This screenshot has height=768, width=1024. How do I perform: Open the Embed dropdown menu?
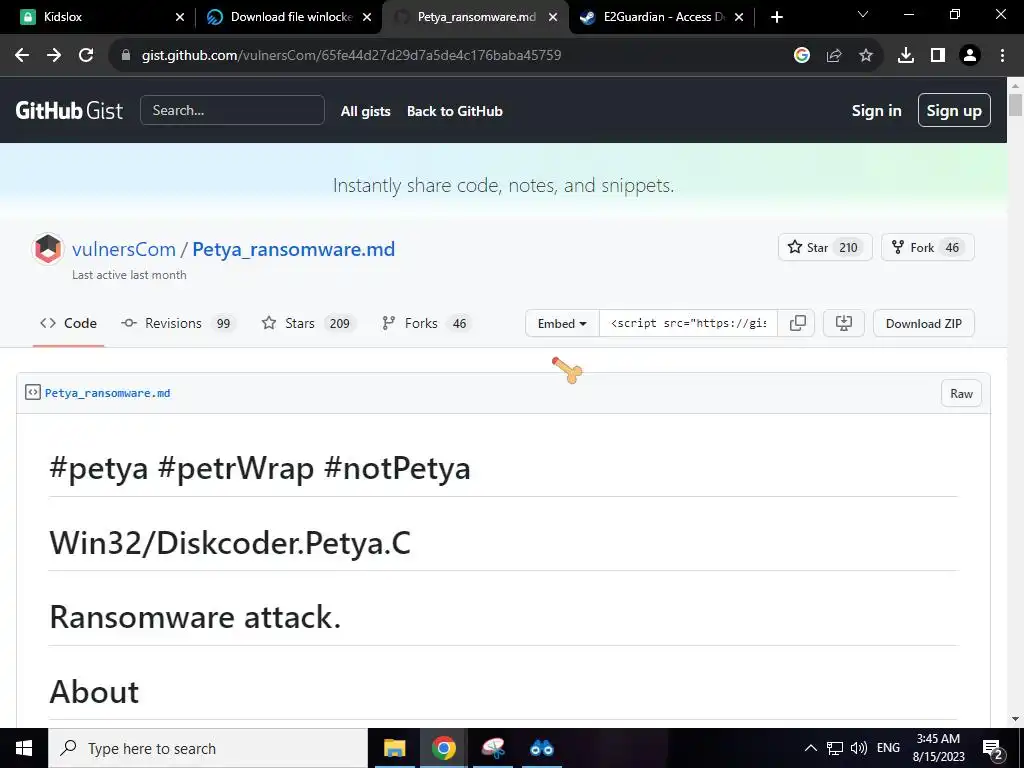[x=562, y=323]
